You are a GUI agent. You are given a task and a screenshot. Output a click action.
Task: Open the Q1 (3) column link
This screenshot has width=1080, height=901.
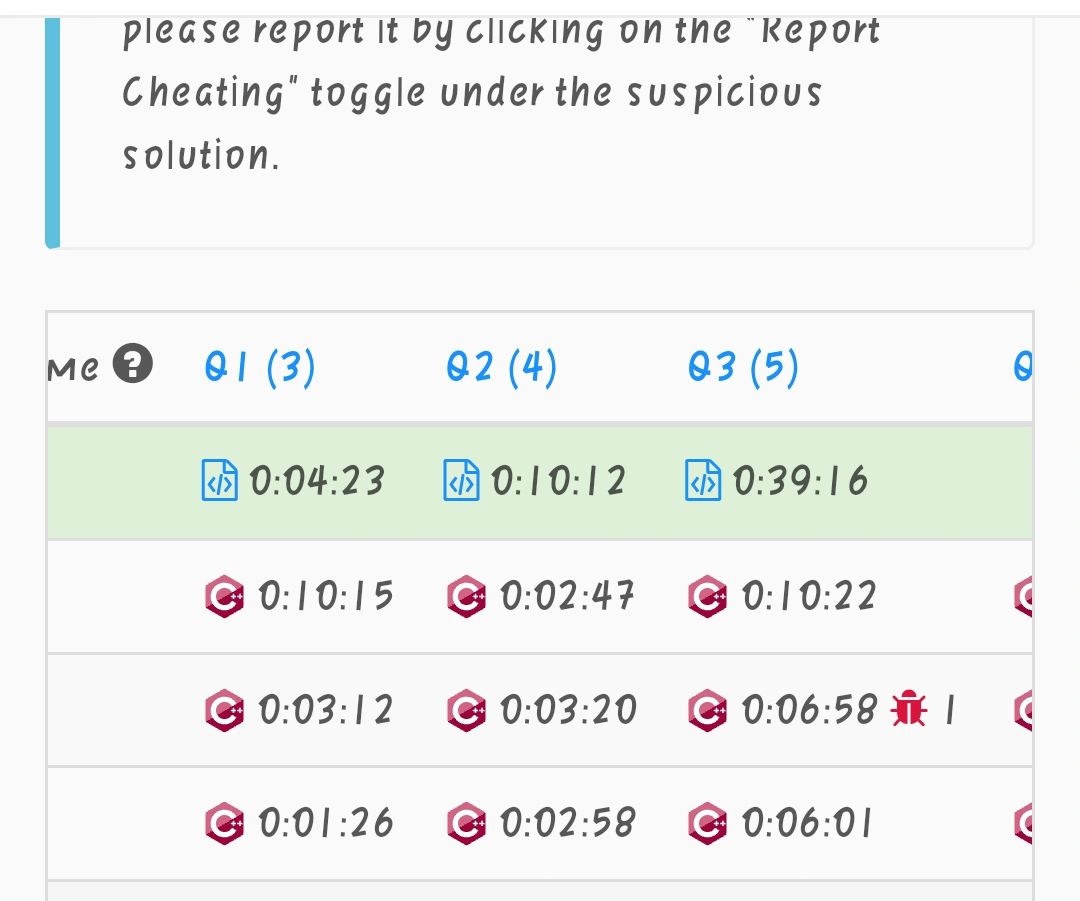pyautogui.click(x=260, y=366)
